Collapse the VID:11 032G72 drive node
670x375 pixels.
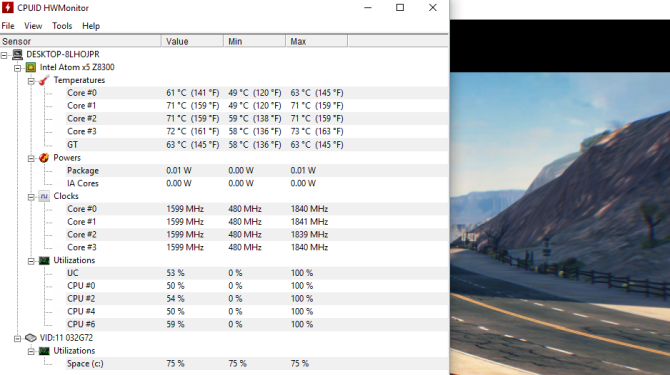click(x=18, y=339)
